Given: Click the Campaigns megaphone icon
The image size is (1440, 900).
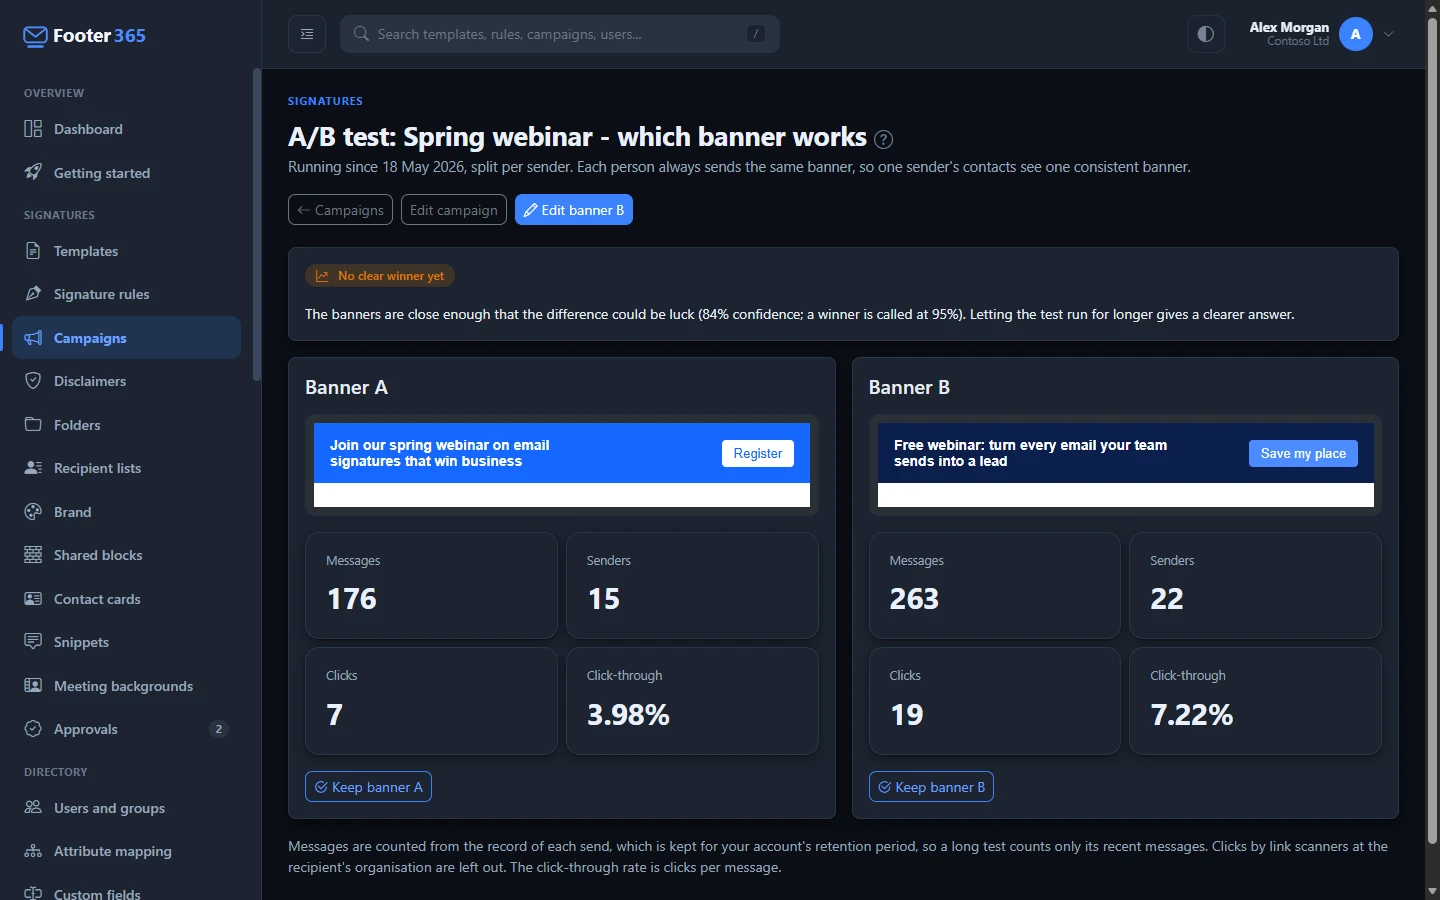Looking at the screenshot, I should (33, 338).
